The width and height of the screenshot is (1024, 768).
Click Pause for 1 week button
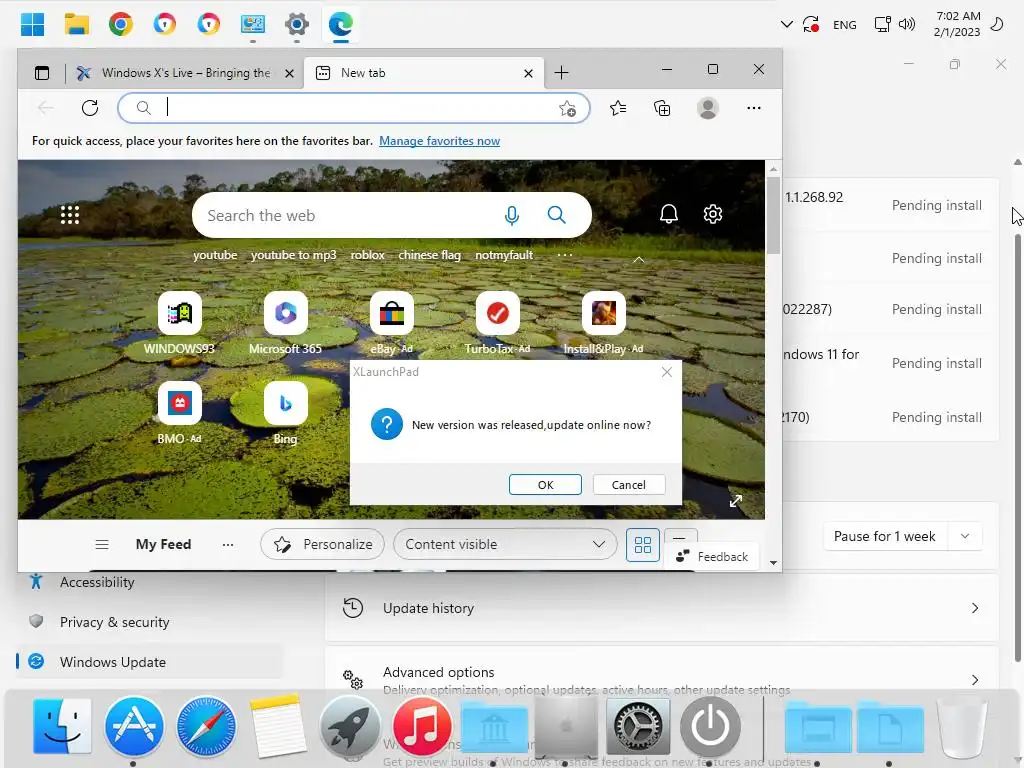tap(885, 536)
